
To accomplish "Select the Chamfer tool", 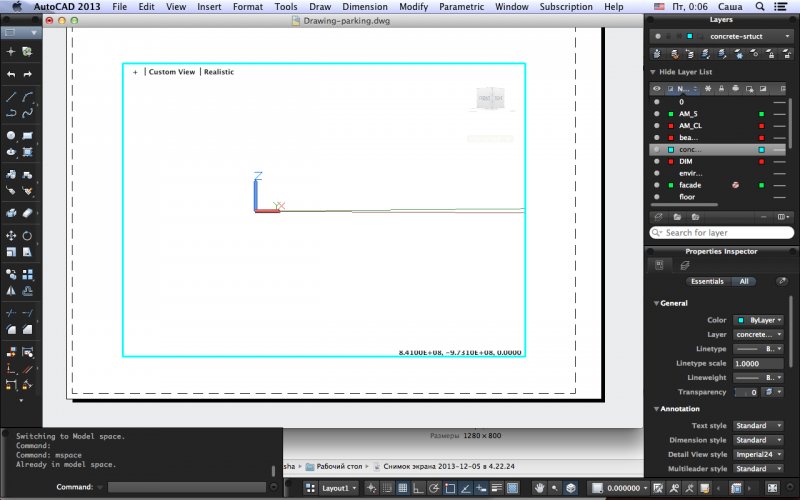I will [x=28, y=330].
